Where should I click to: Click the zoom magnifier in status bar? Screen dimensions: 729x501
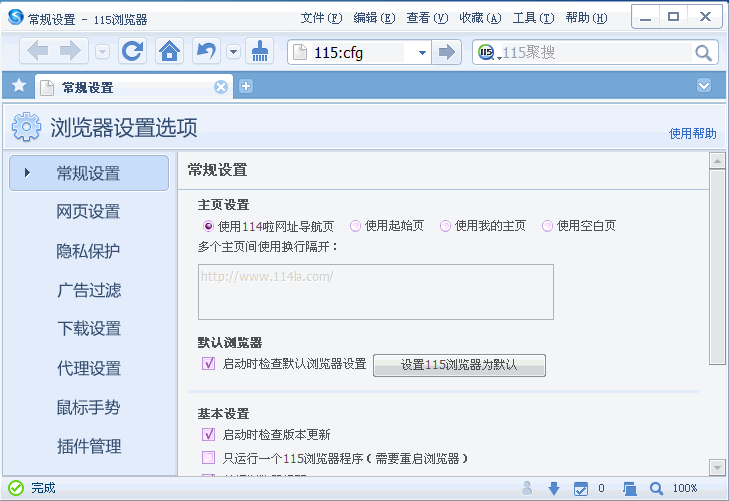656,488
